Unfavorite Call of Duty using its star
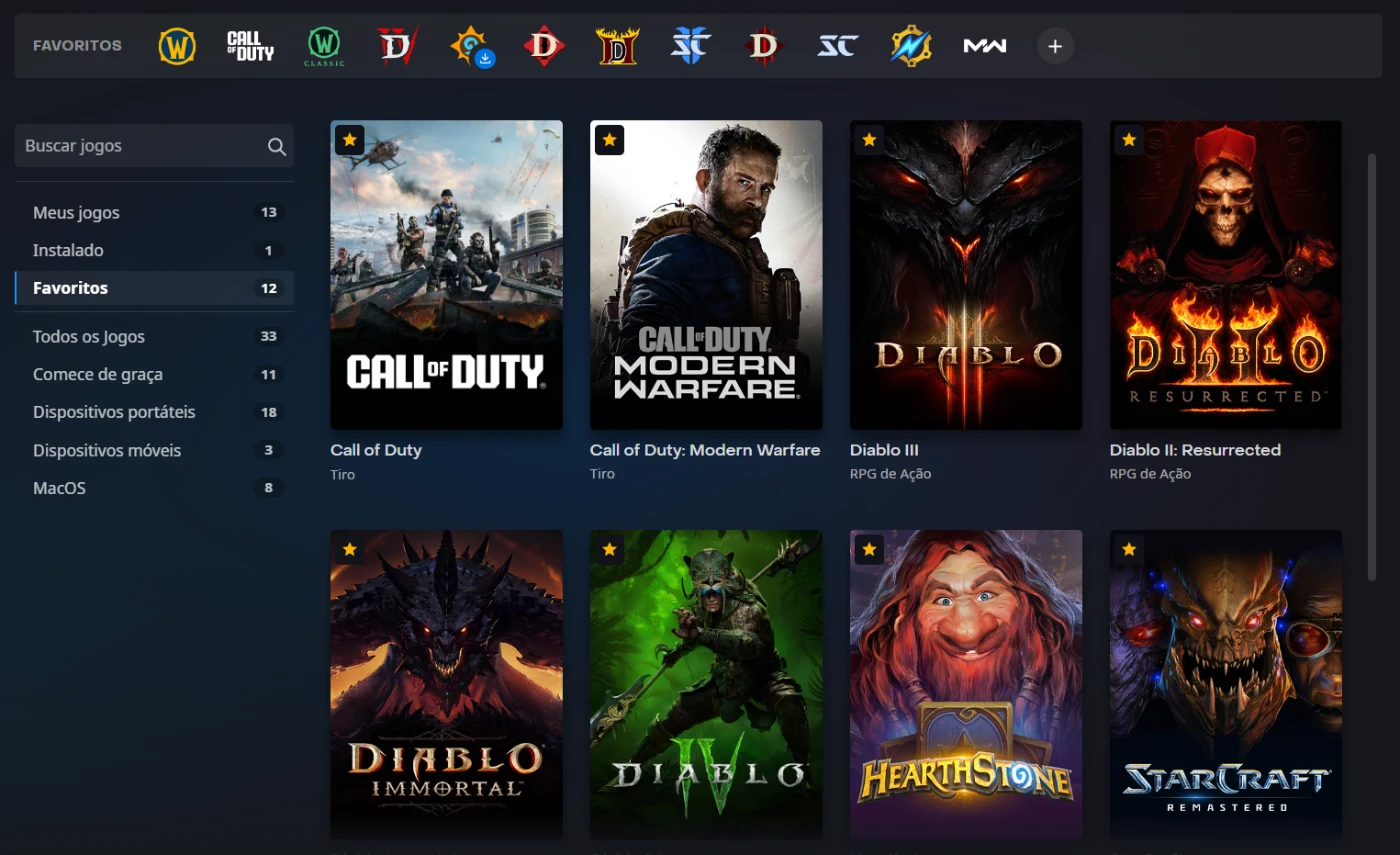Image resolution: width=1400 pixels, height=855 pixels. [x=349, y=140]
